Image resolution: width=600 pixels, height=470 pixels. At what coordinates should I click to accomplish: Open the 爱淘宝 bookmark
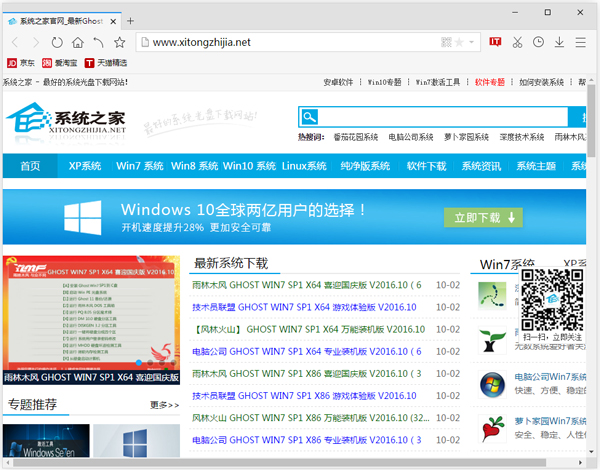(60, 63)
